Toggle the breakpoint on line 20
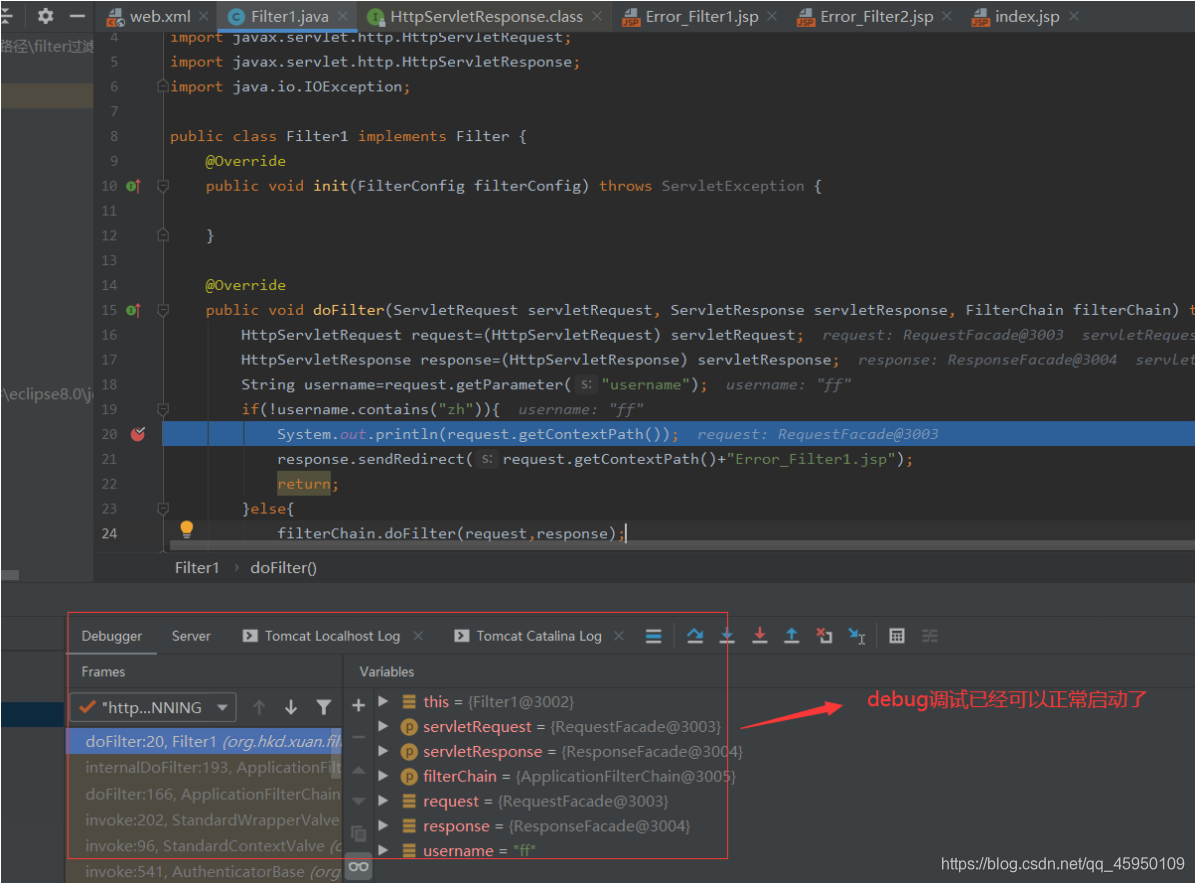The width and height of the screenshot is (1195, 883). tap(138, 434)
